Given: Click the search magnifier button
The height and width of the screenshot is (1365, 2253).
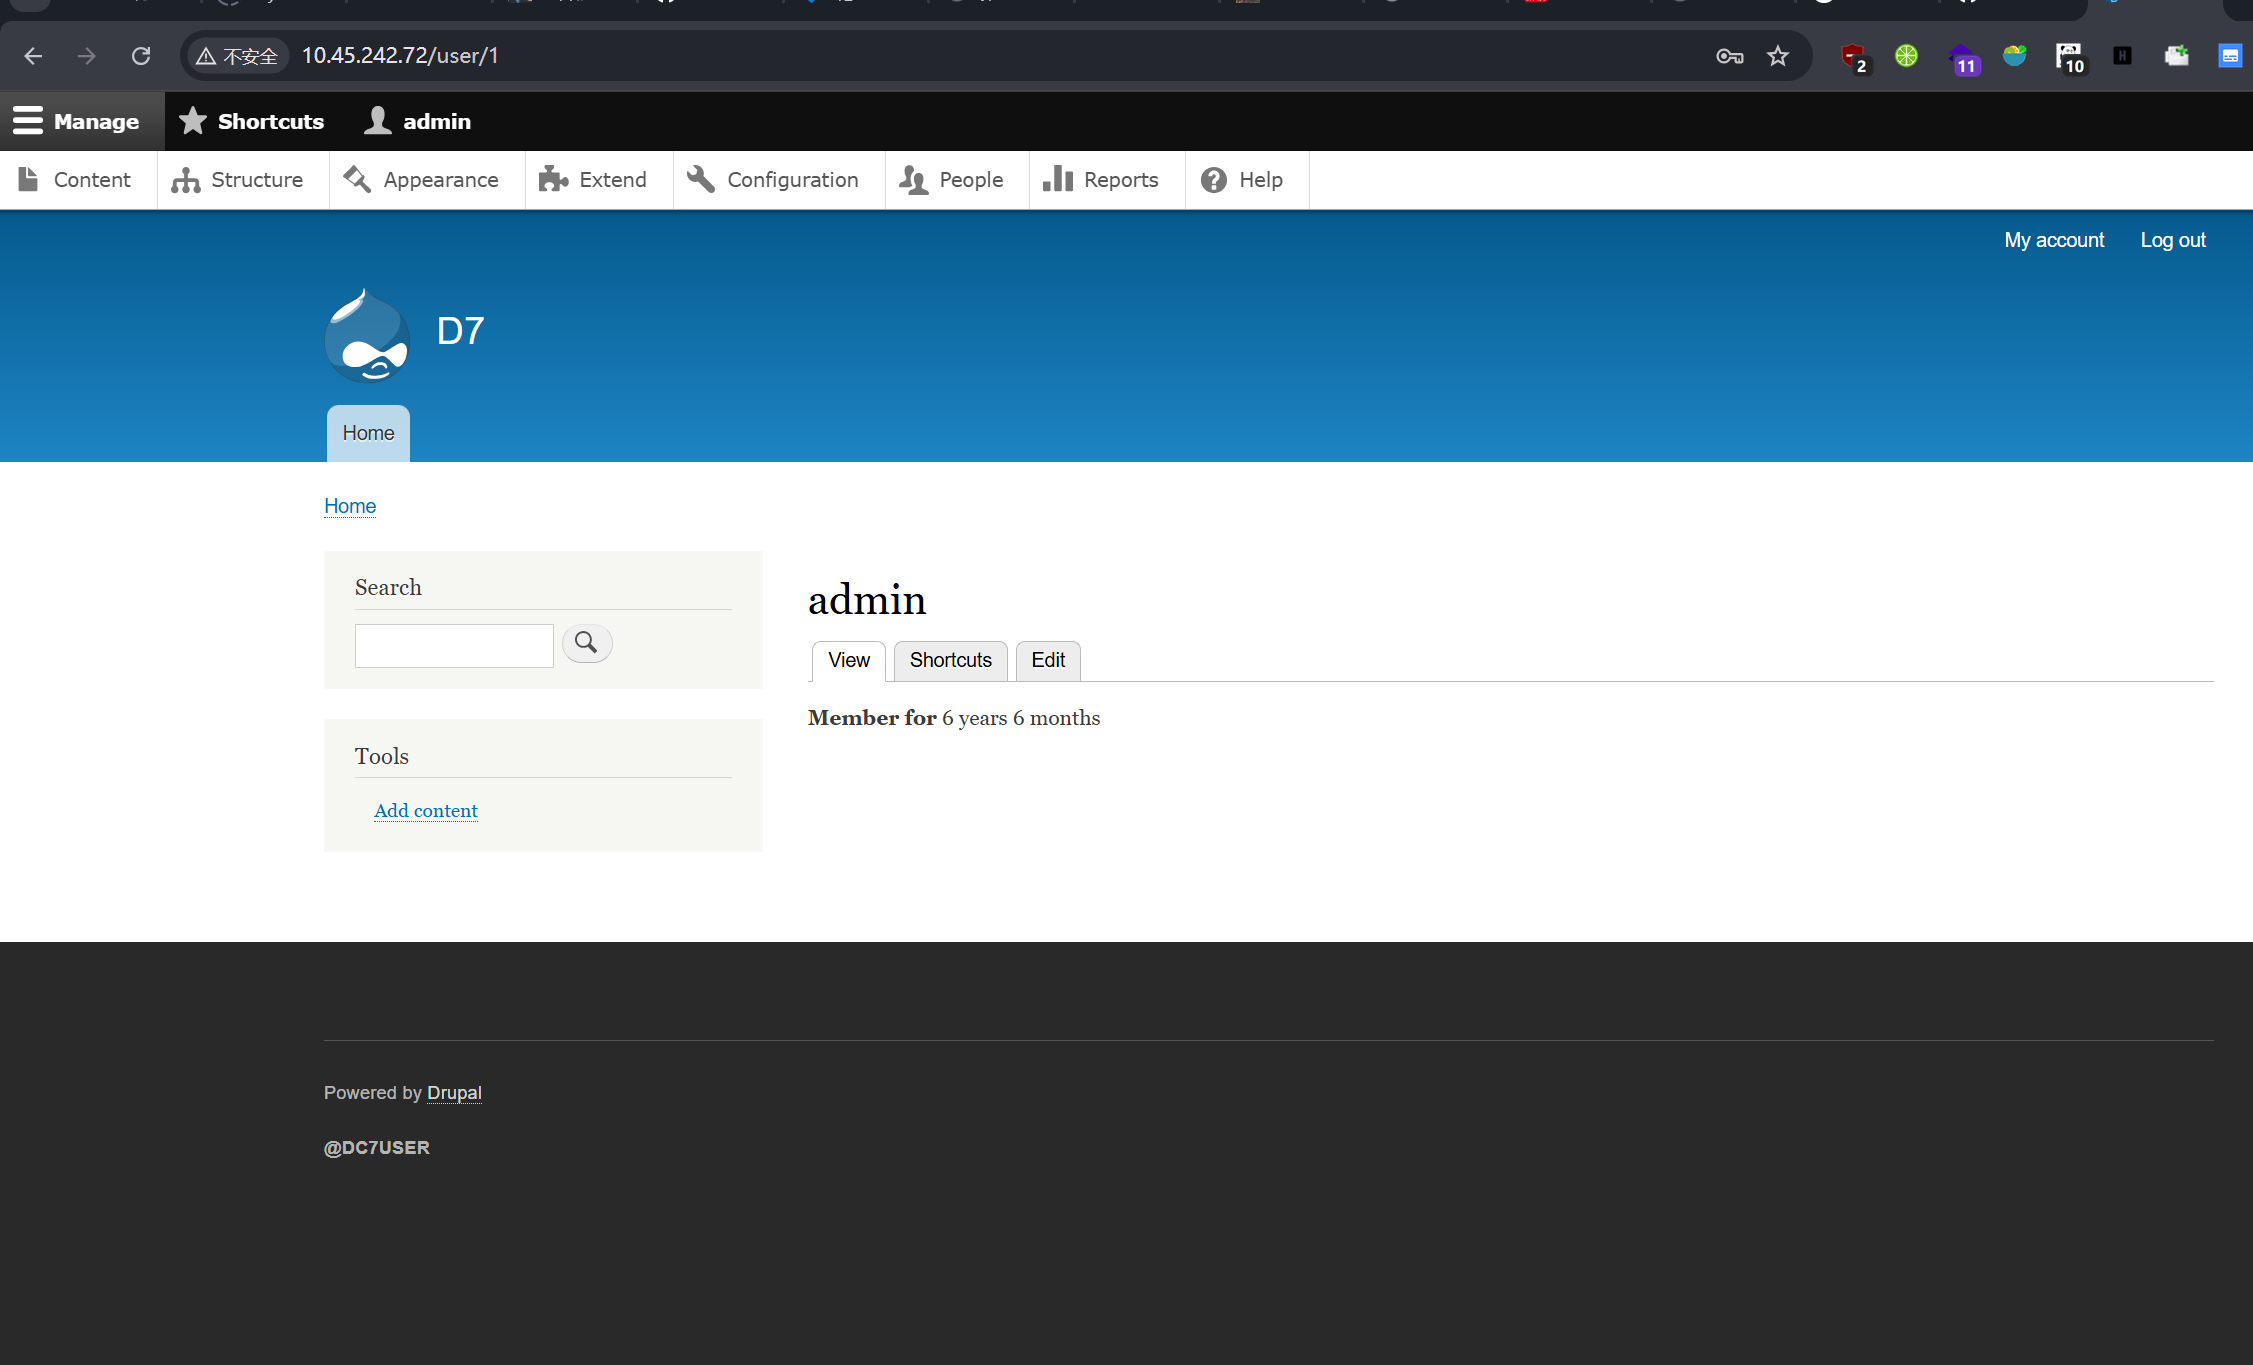Looking at the screenshot, I should click(587, 643).
